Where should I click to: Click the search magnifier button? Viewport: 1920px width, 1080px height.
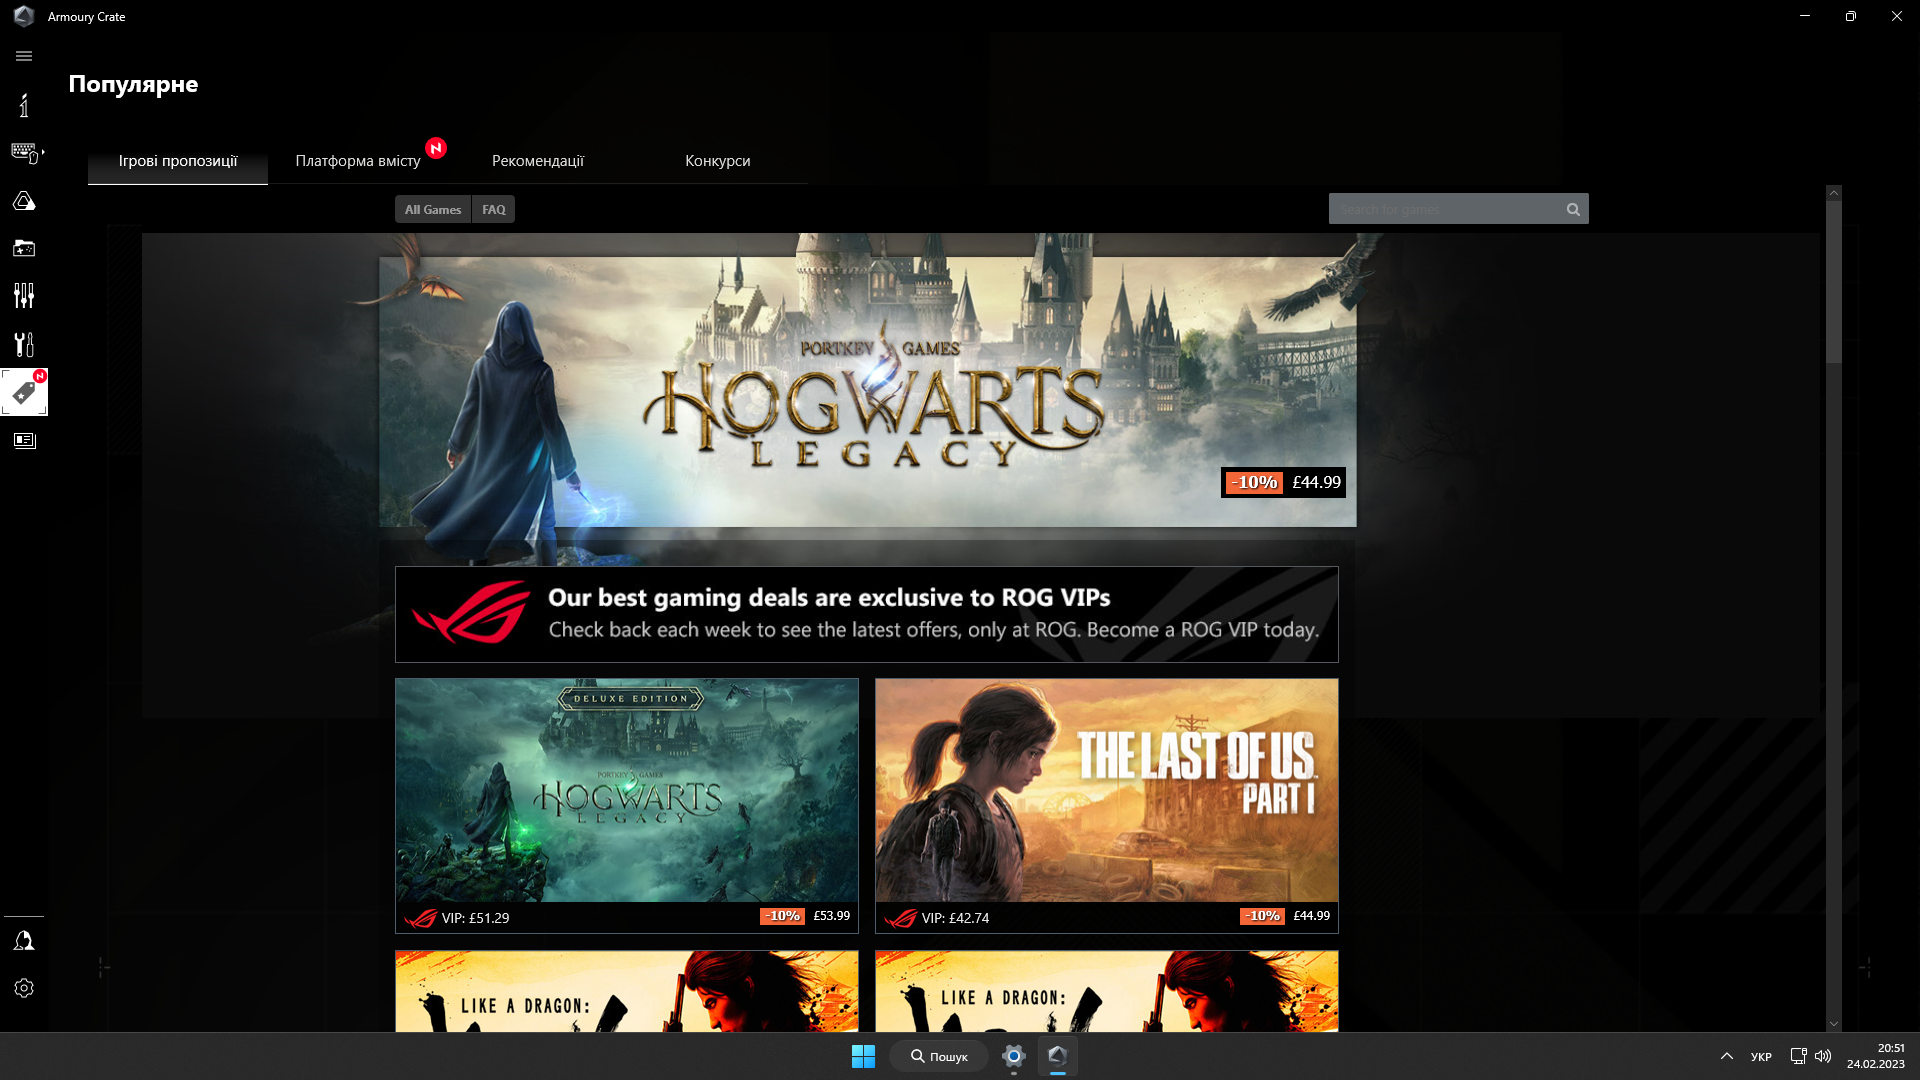[1573, 209]
